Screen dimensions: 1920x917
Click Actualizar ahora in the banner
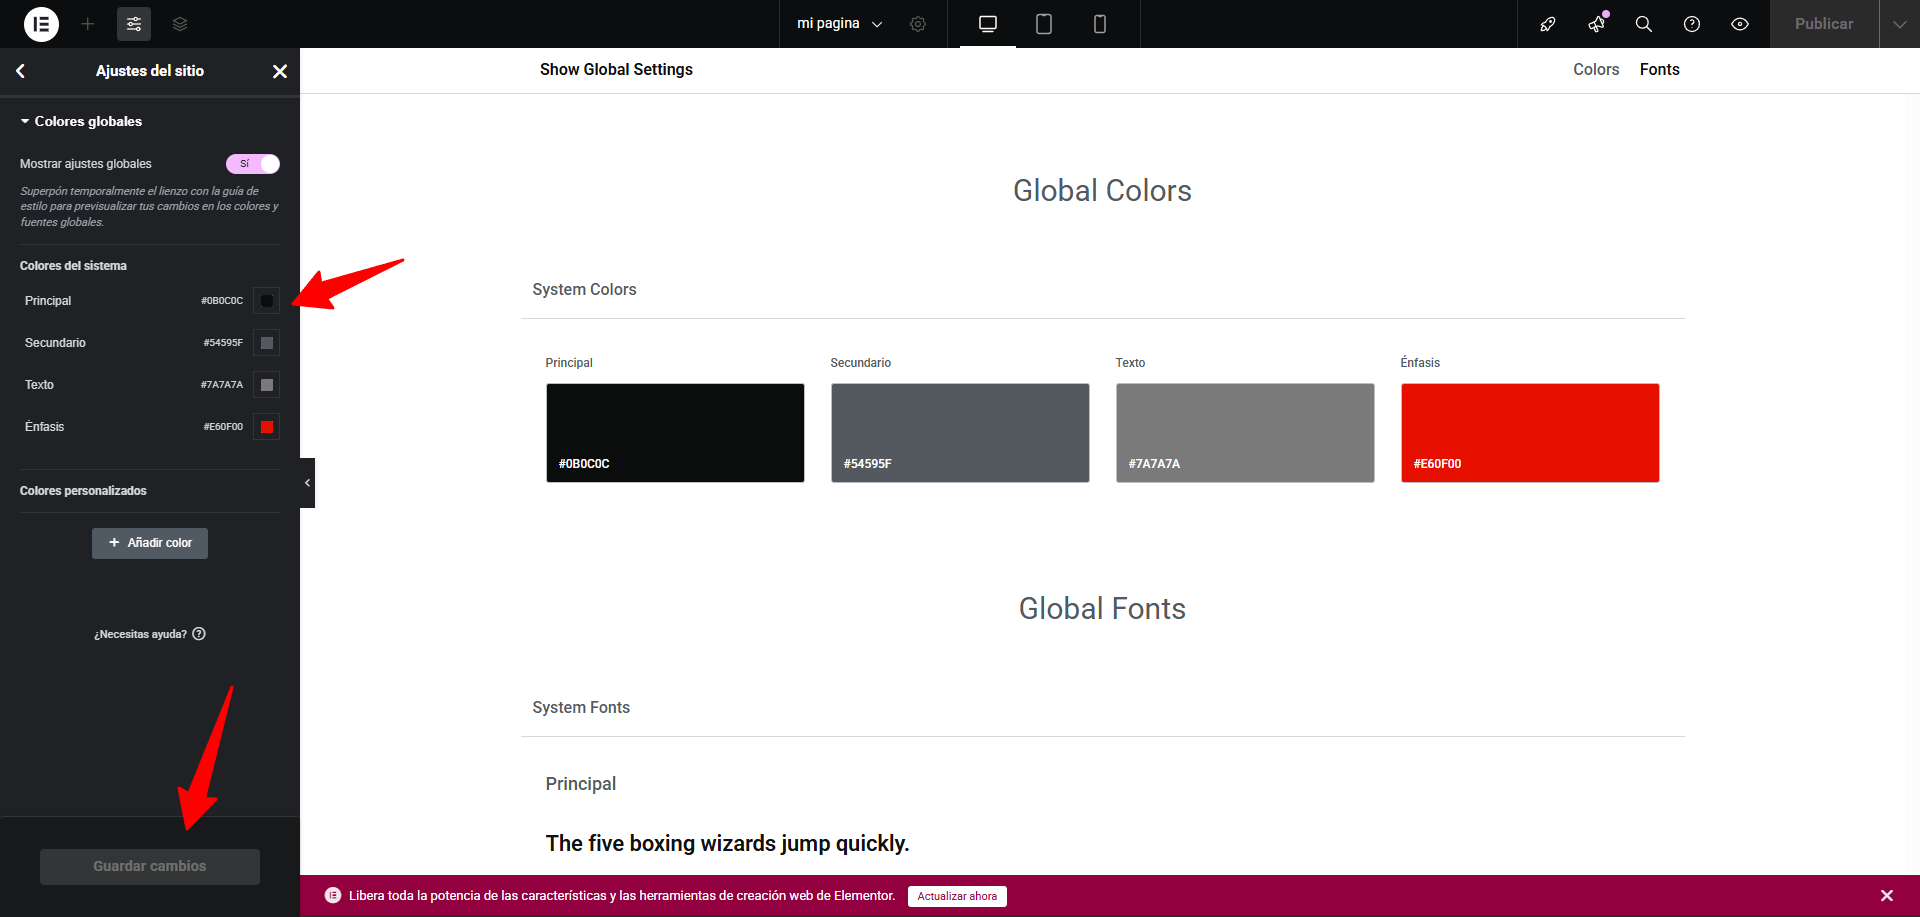[x=957, y=896]
